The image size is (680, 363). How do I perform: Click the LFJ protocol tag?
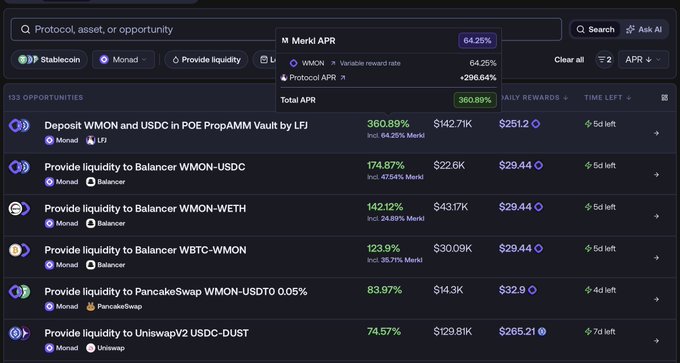coord(96,141)
